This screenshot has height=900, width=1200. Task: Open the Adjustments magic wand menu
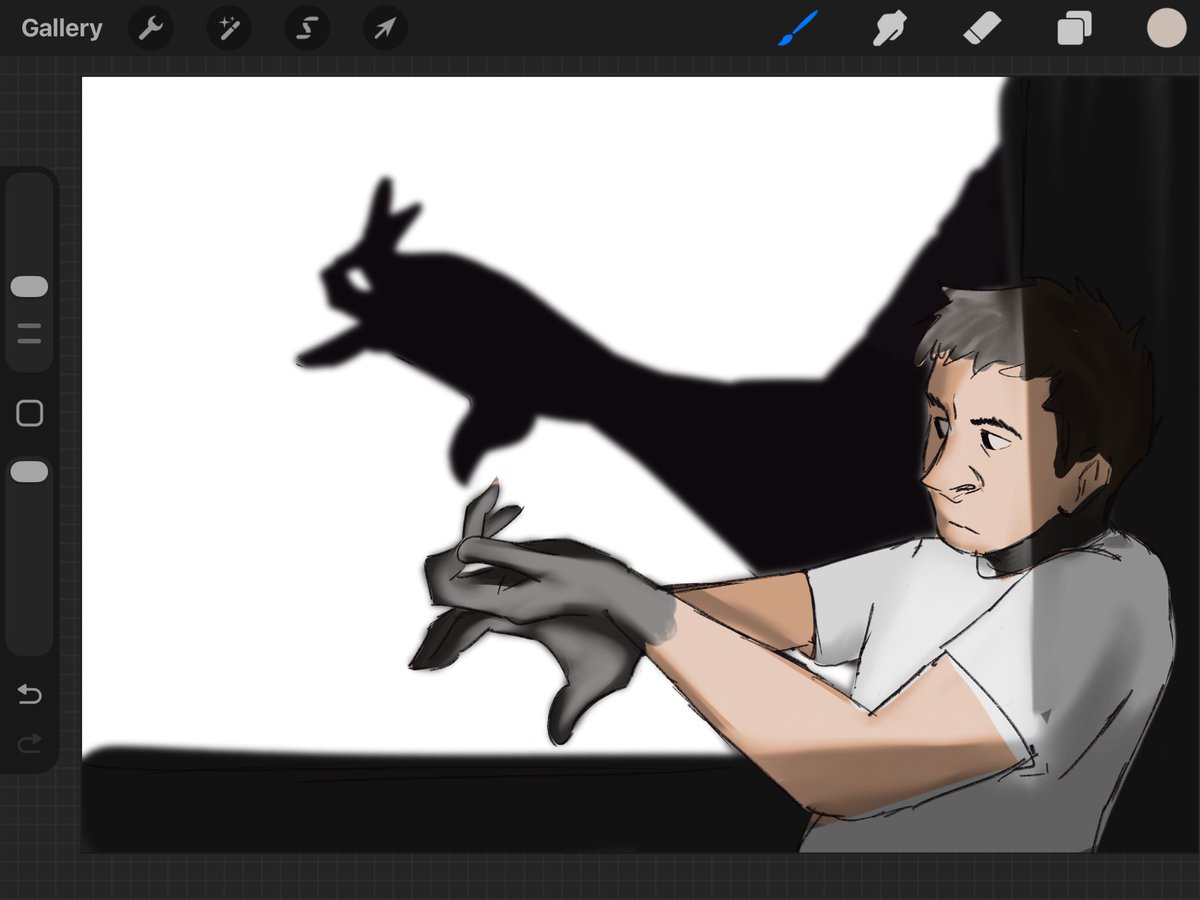(x=229, y=29)
